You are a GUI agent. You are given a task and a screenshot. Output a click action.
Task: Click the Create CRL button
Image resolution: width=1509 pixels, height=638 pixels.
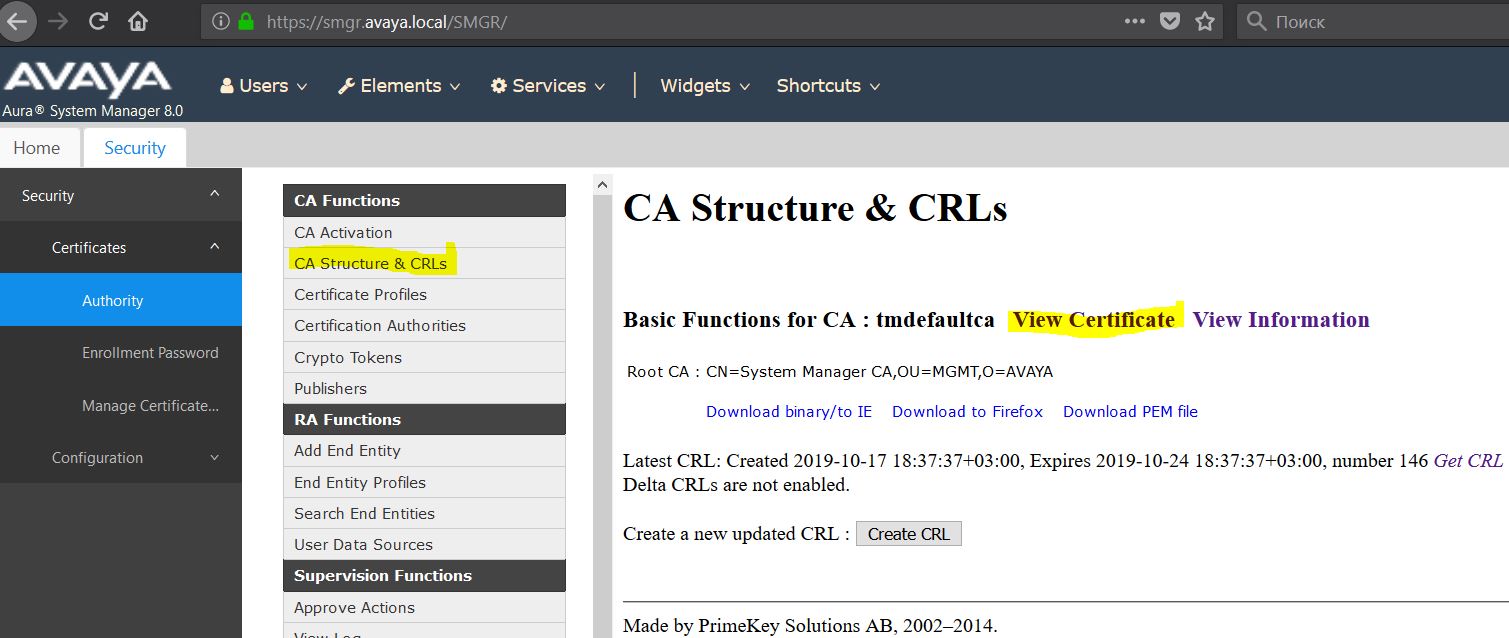(909, 534)
